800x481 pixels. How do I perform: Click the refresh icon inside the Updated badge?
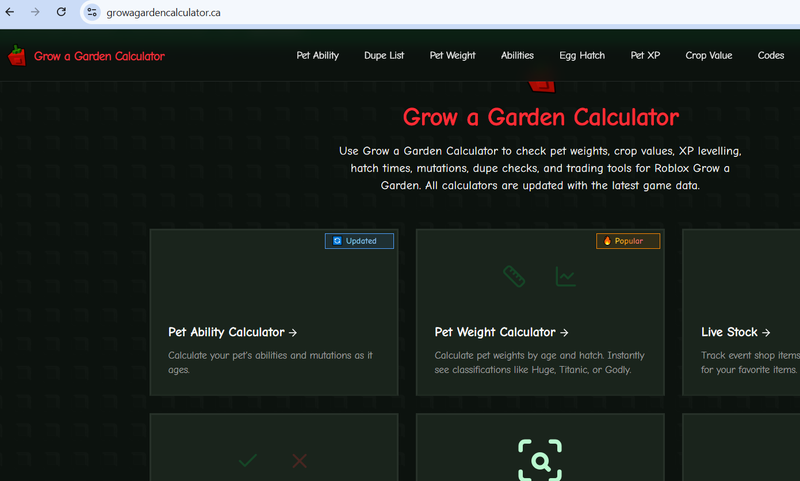pos(337,241)
